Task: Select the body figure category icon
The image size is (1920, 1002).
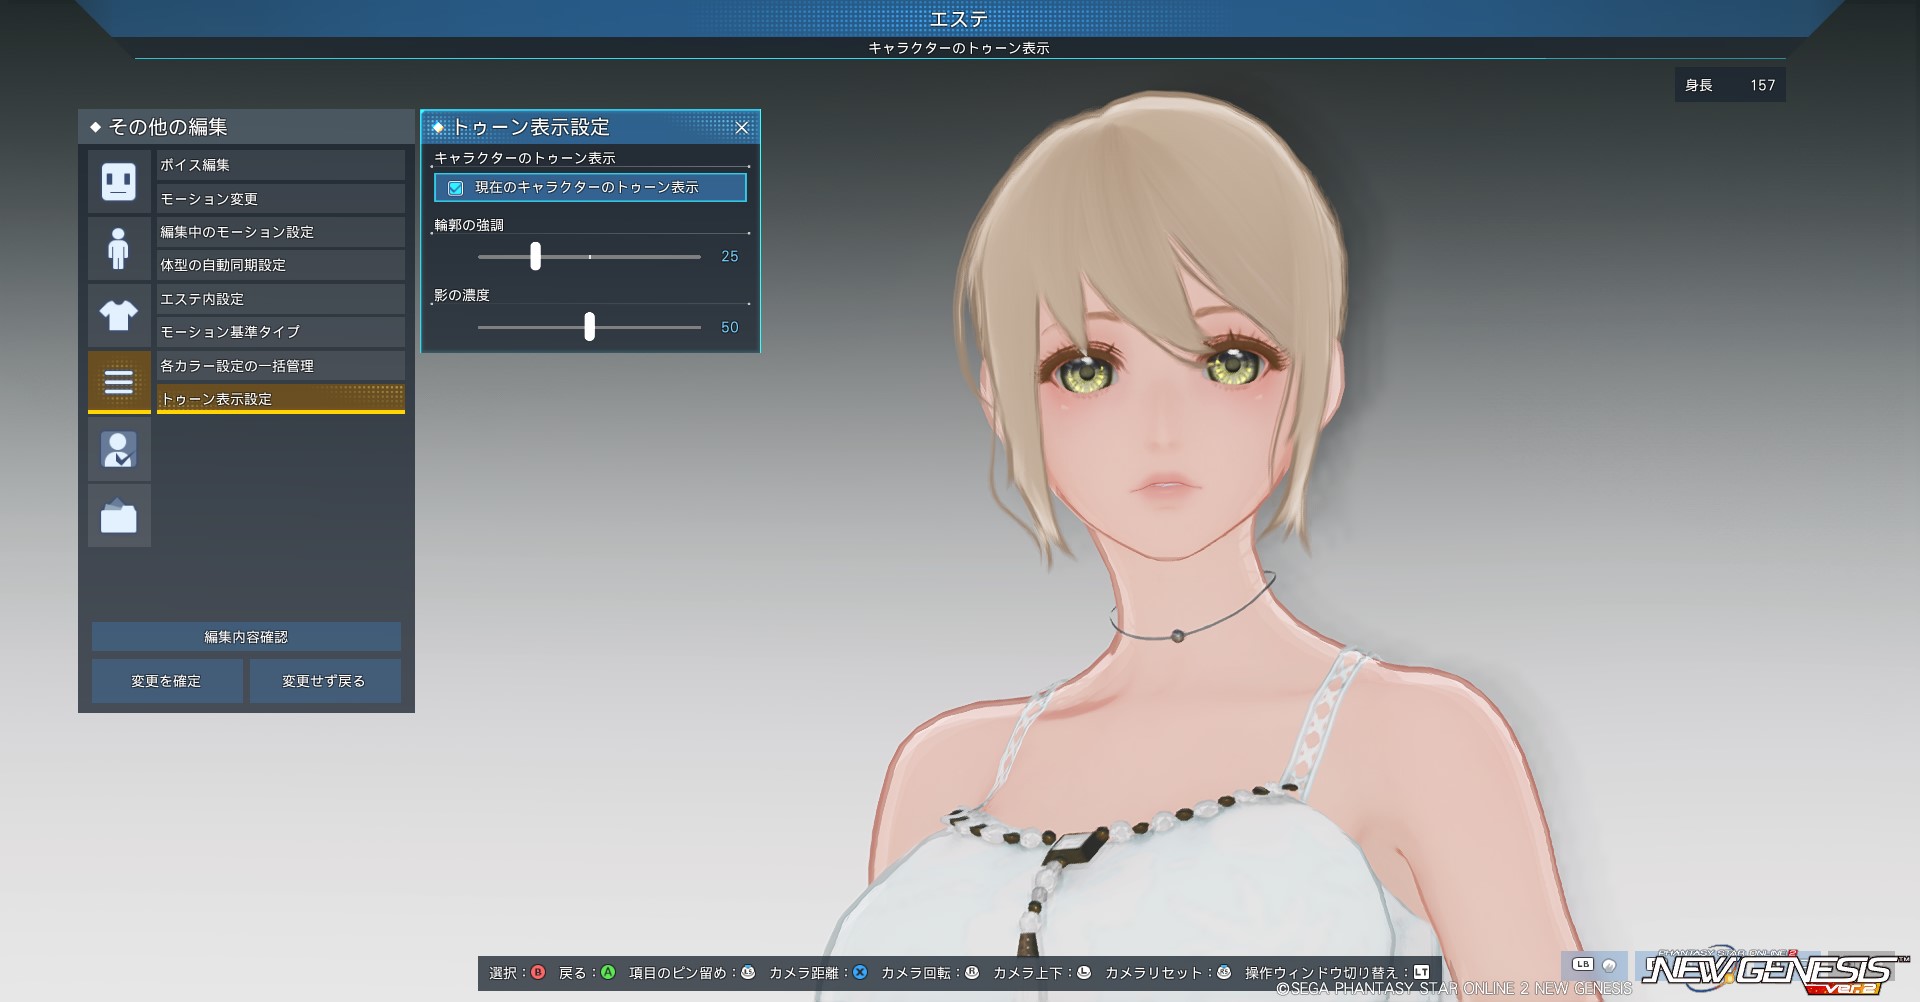Action: tap(119, 248)
